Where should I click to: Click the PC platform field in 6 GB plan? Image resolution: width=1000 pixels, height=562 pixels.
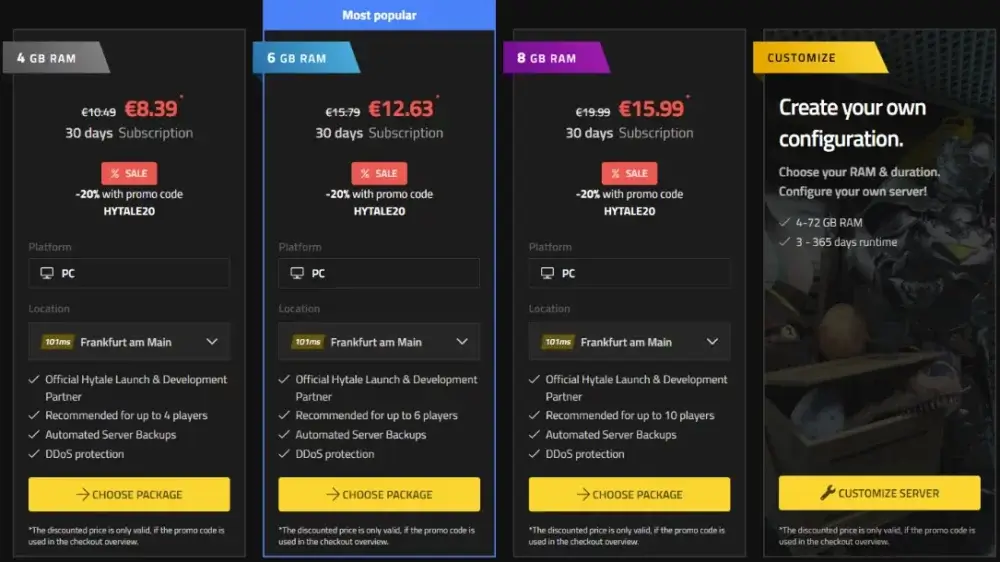[x=379, y=273]
